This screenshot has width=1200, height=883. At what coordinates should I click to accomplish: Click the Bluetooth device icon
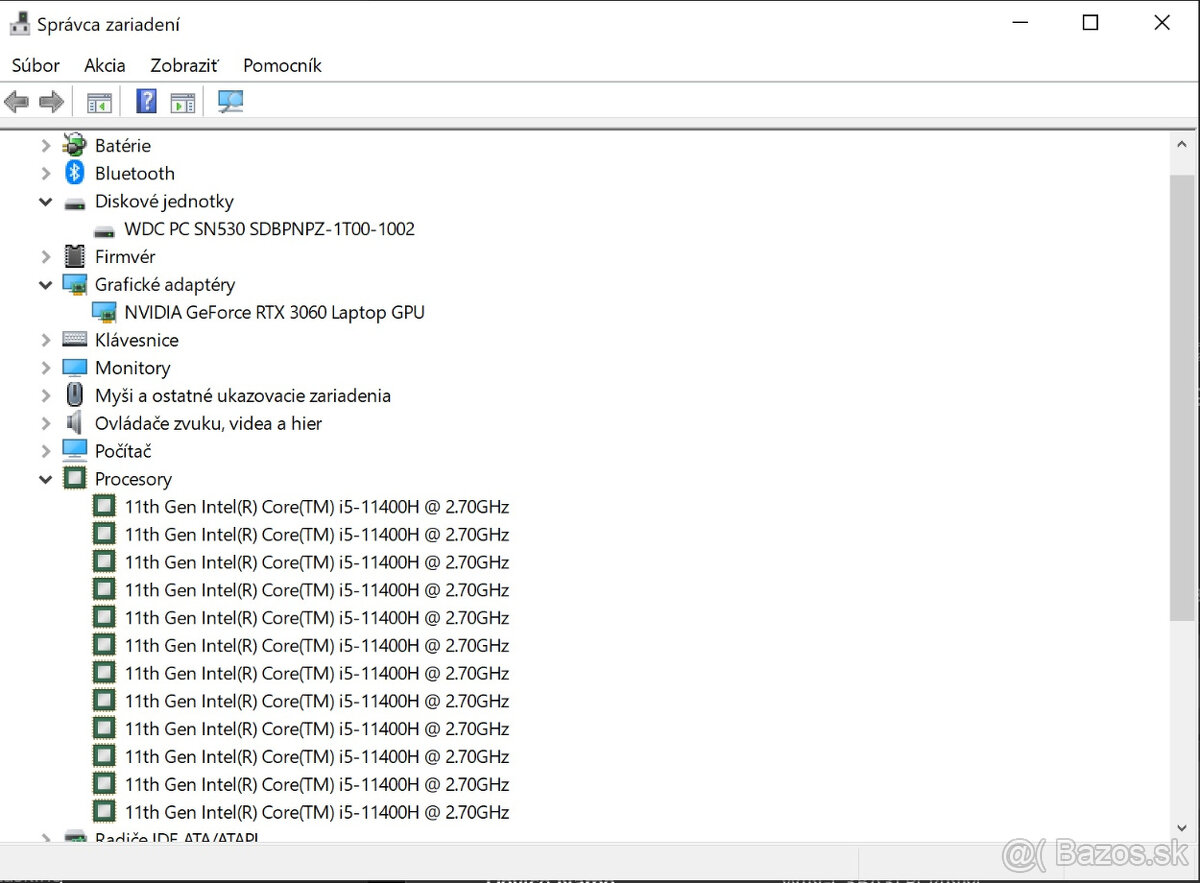coord(74,172)
